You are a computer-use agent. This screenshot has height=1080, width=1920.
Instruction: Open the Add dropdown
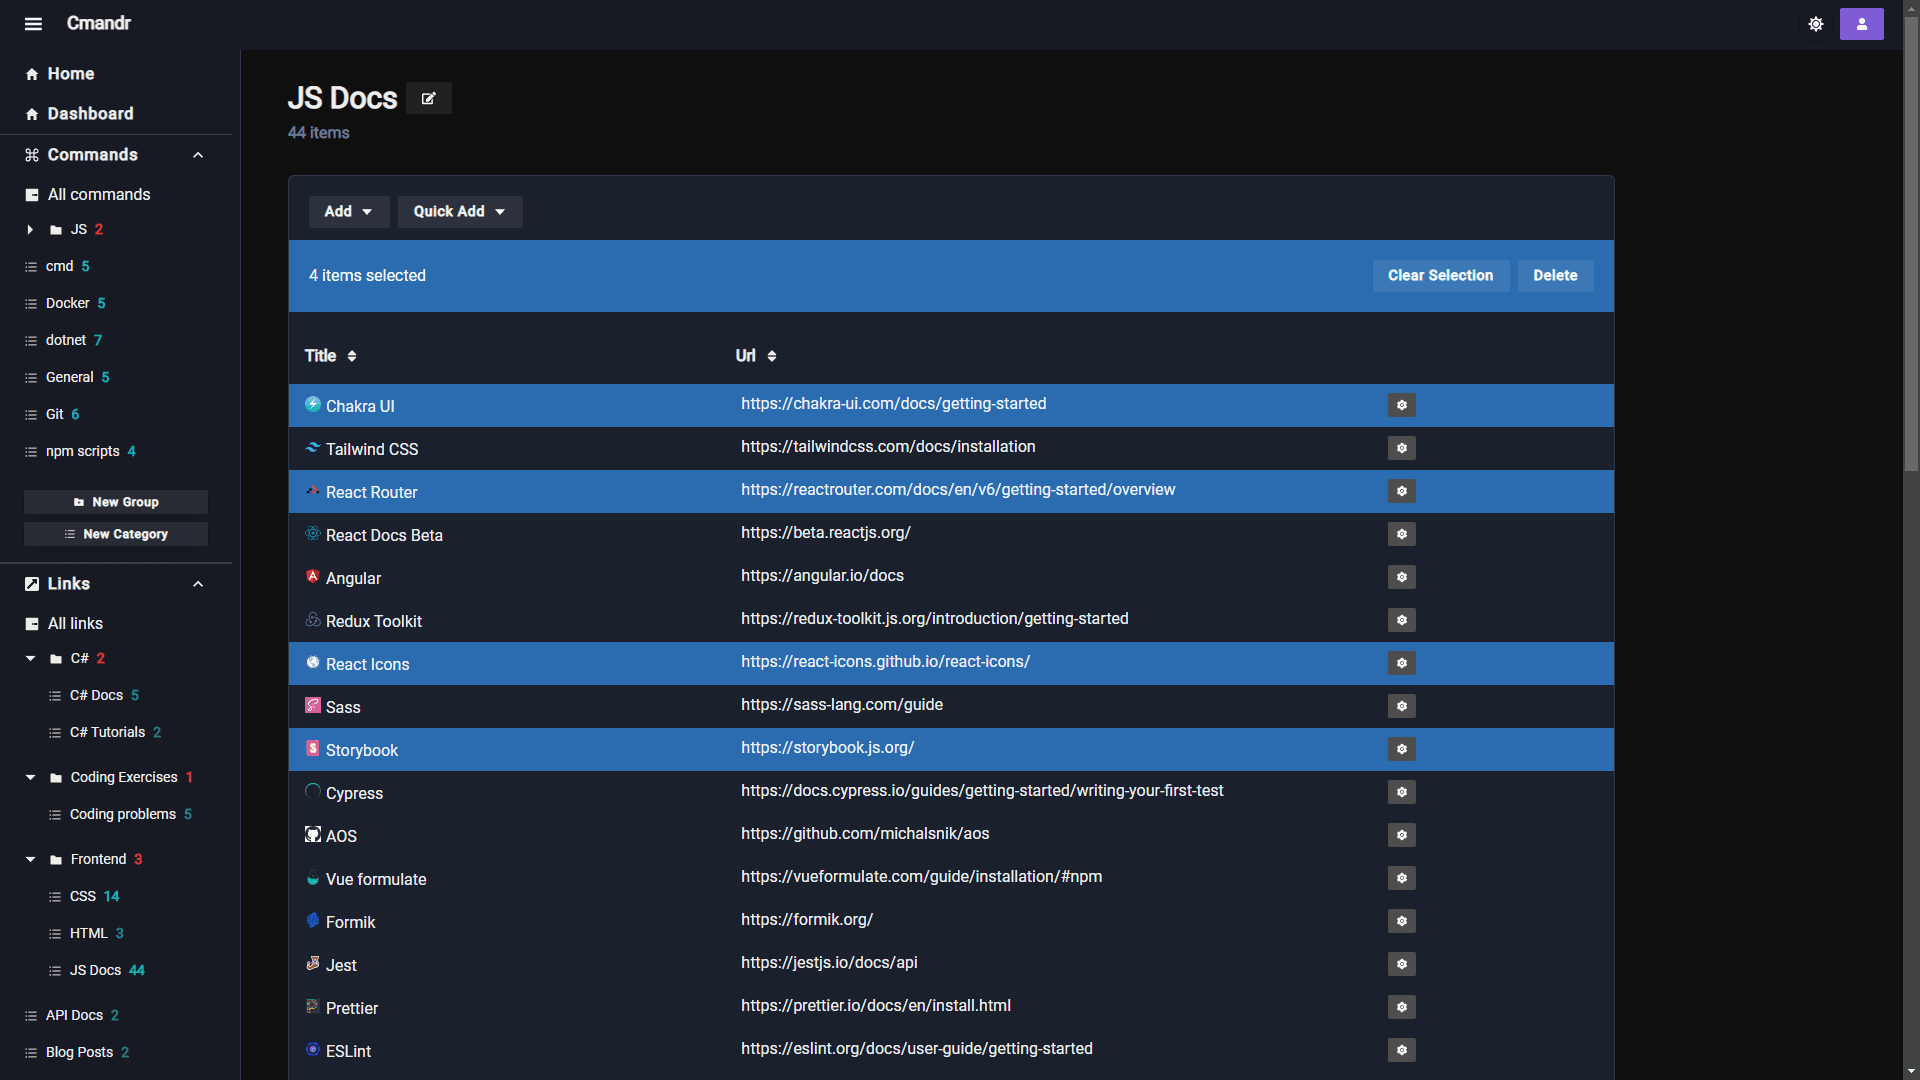[348, 212]
